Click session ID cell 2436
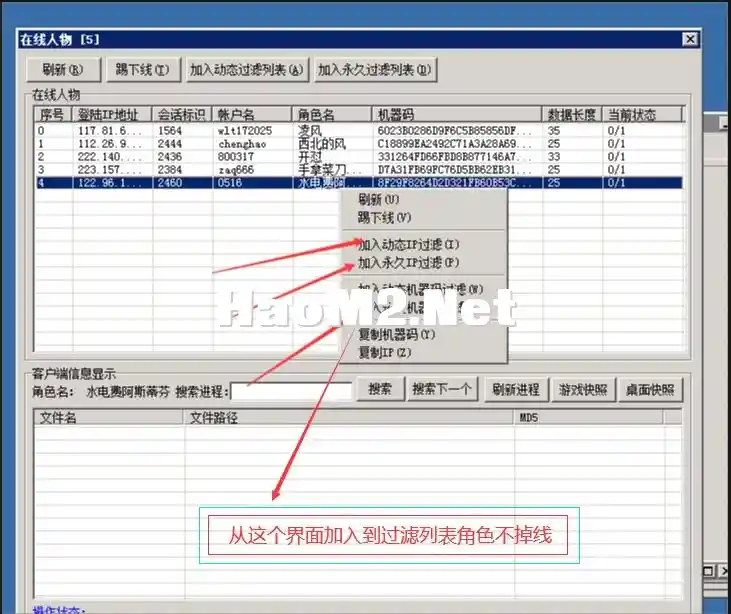Image resolution: width=731 pixels, height=614 pixels. pos(169,157)
